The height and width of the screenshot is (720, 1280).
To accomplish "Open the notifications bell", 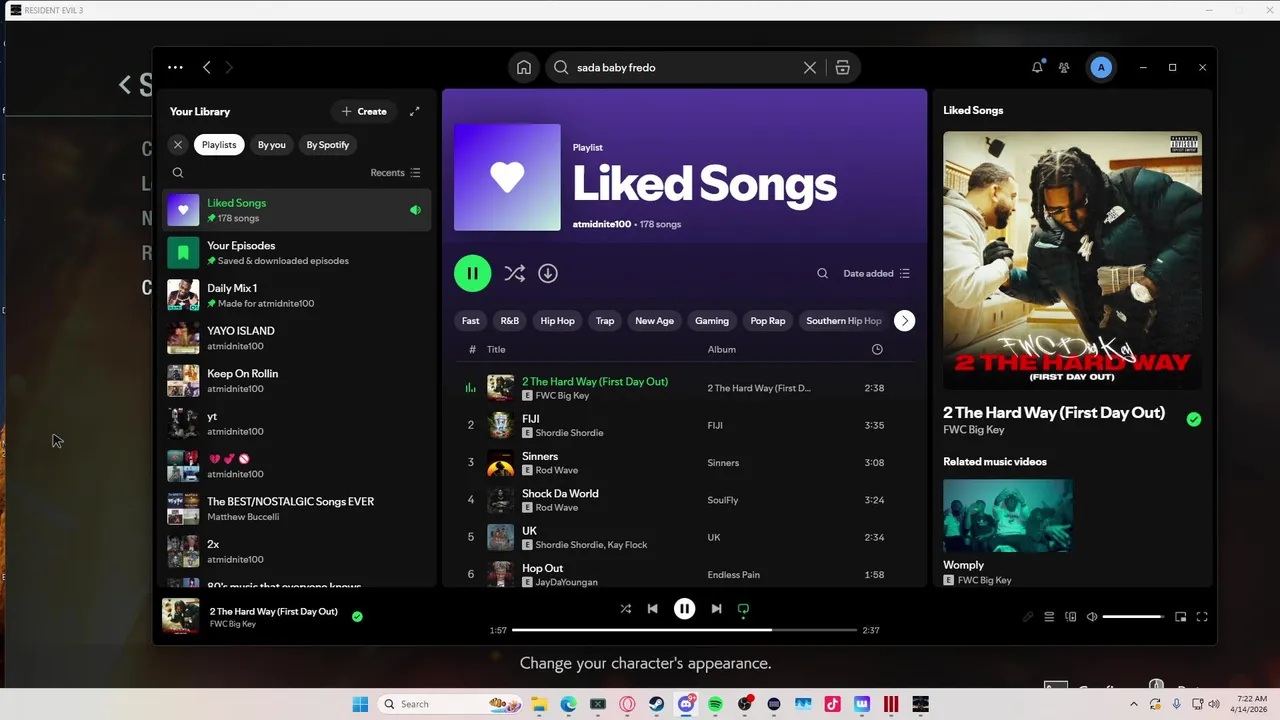I will [x=1037, y=67].
